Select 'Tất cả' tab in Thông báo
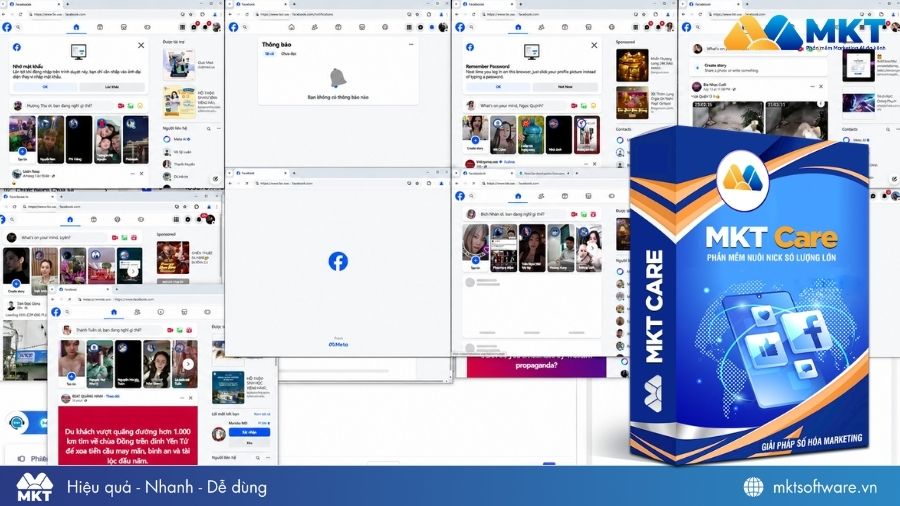900x506 pixels. [269, 53]
